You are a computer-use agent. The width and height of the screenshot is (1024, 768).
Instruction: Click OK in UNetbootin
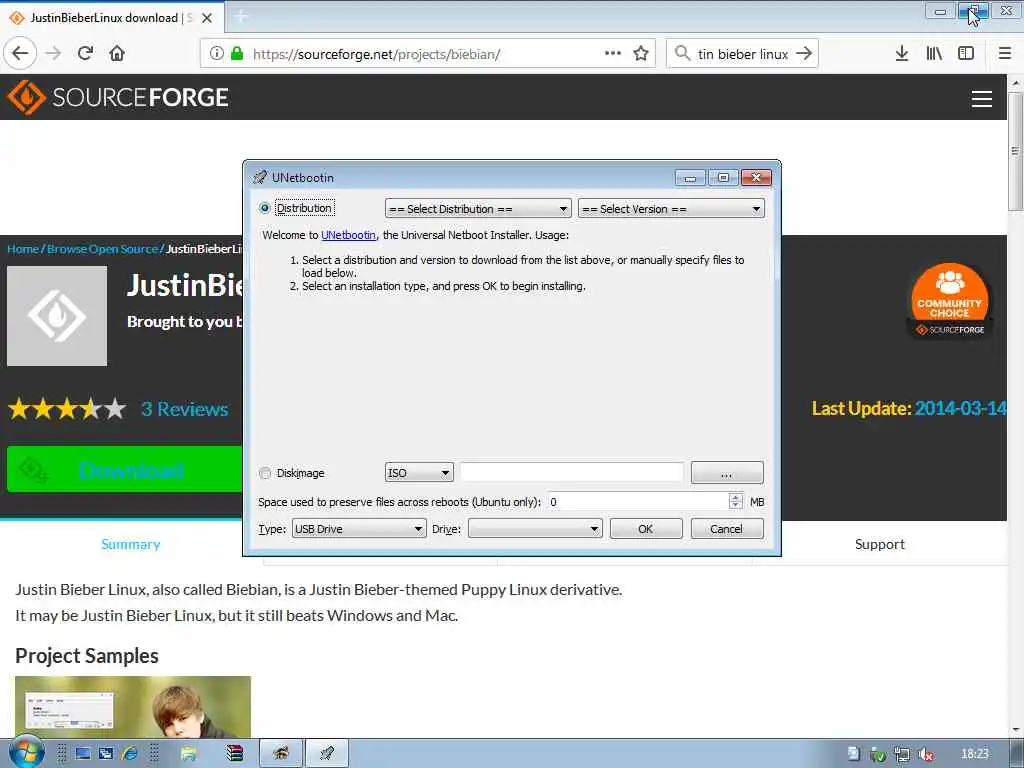click(646, 529)
